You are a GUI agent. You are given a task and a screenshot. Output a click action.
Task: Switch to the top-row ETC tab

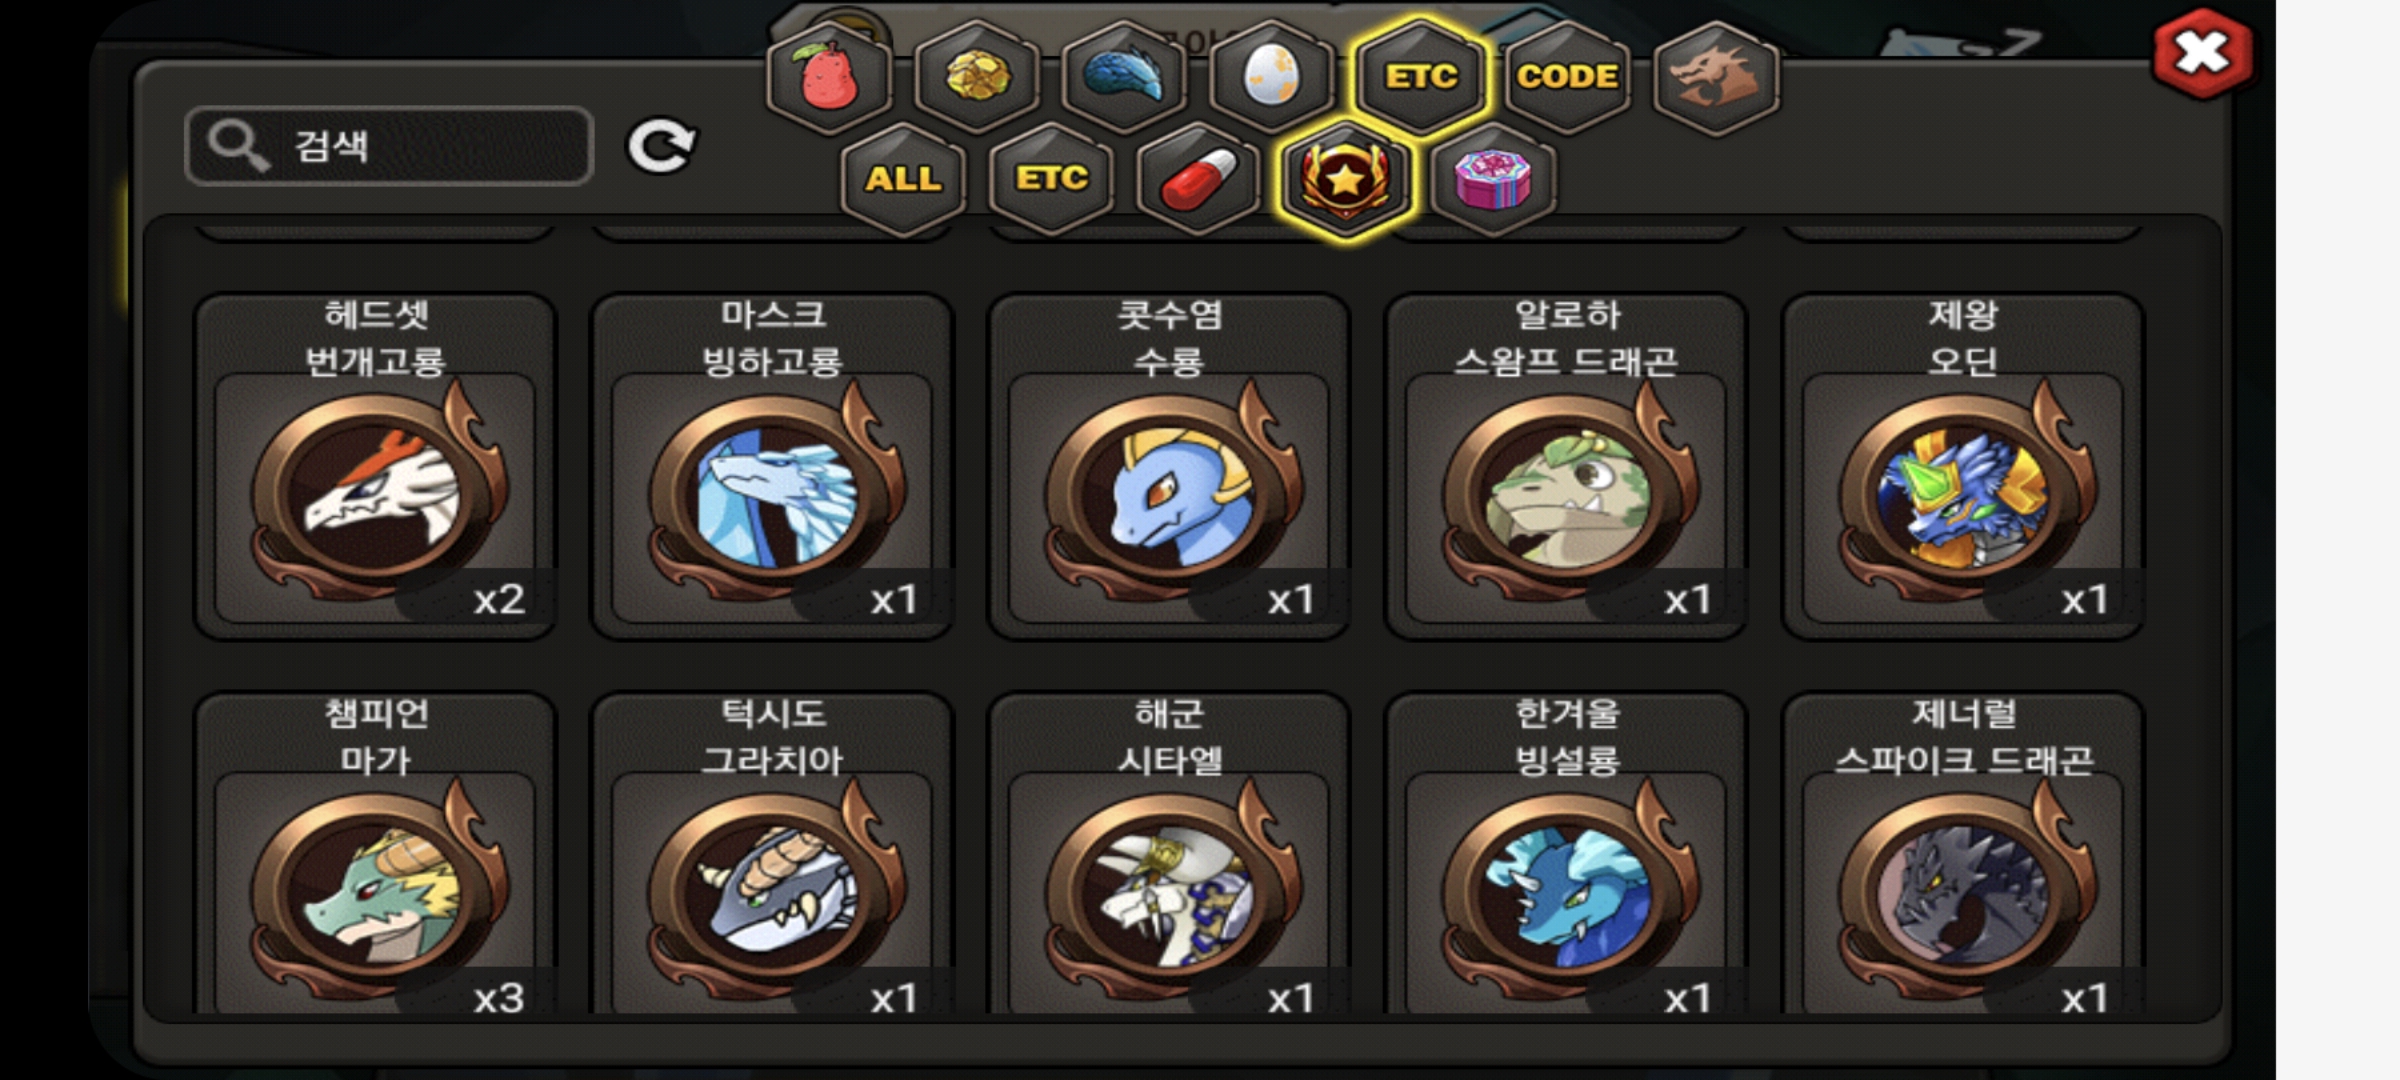(x=1420, y=78)
